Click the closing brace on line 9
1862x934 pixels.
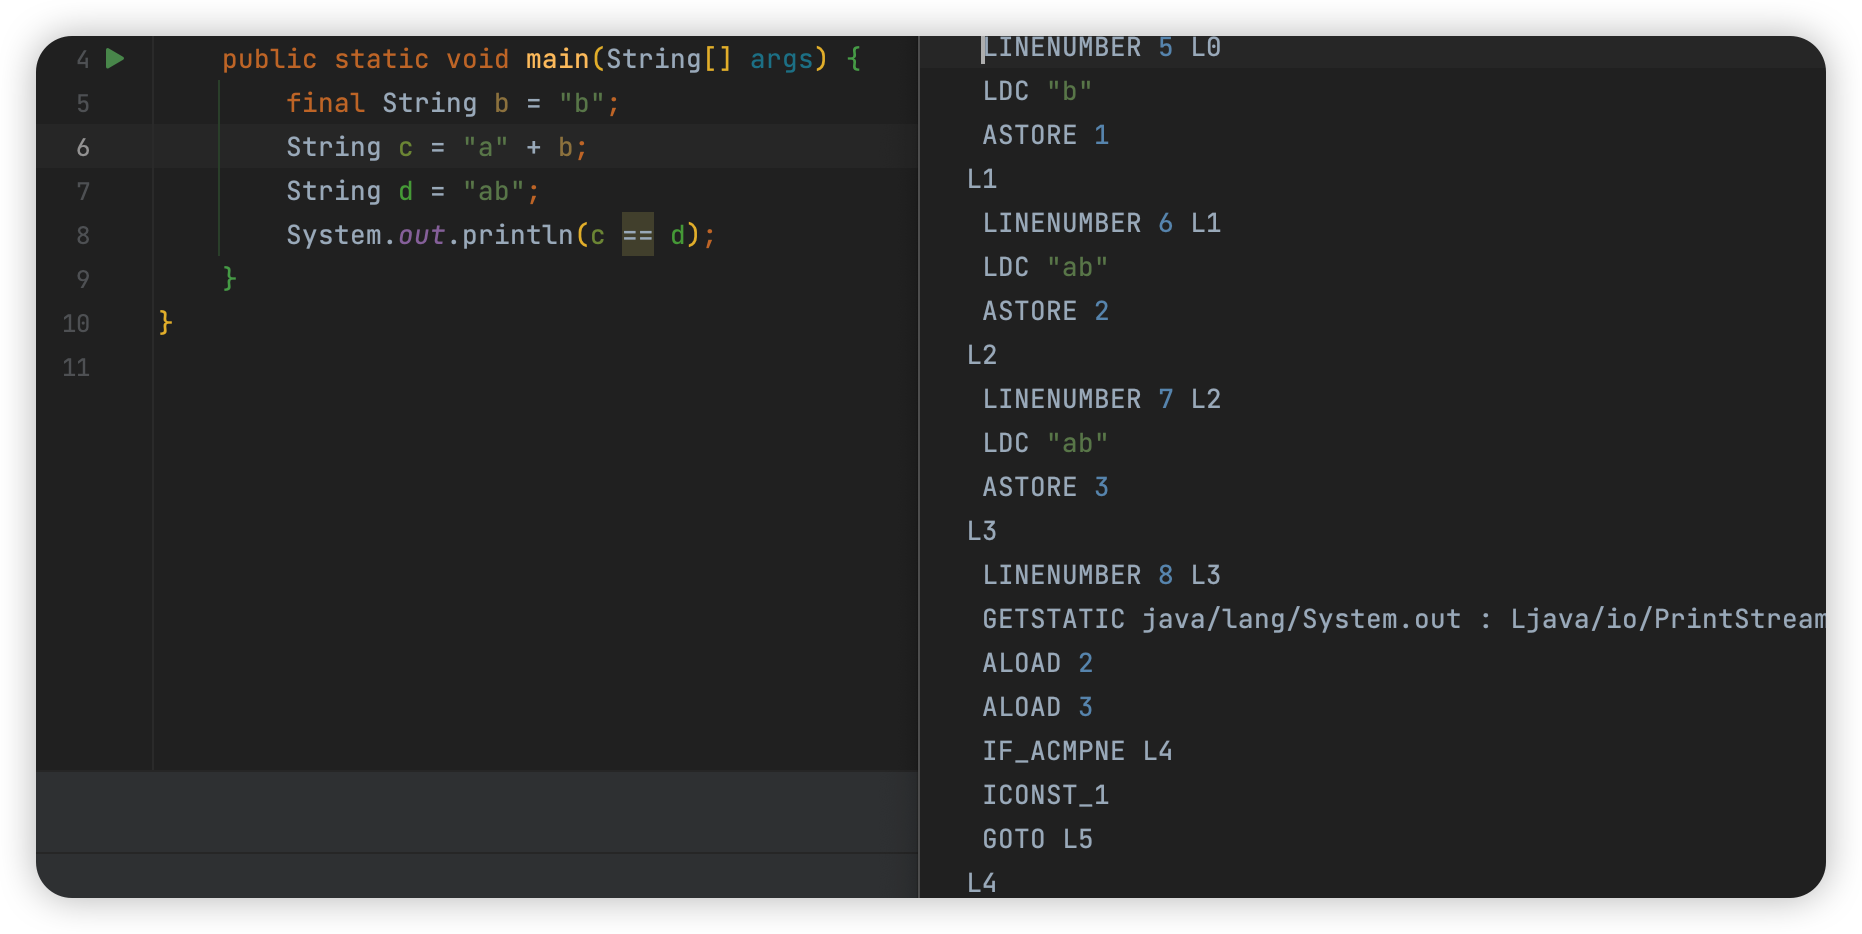[x=229, y=278]
